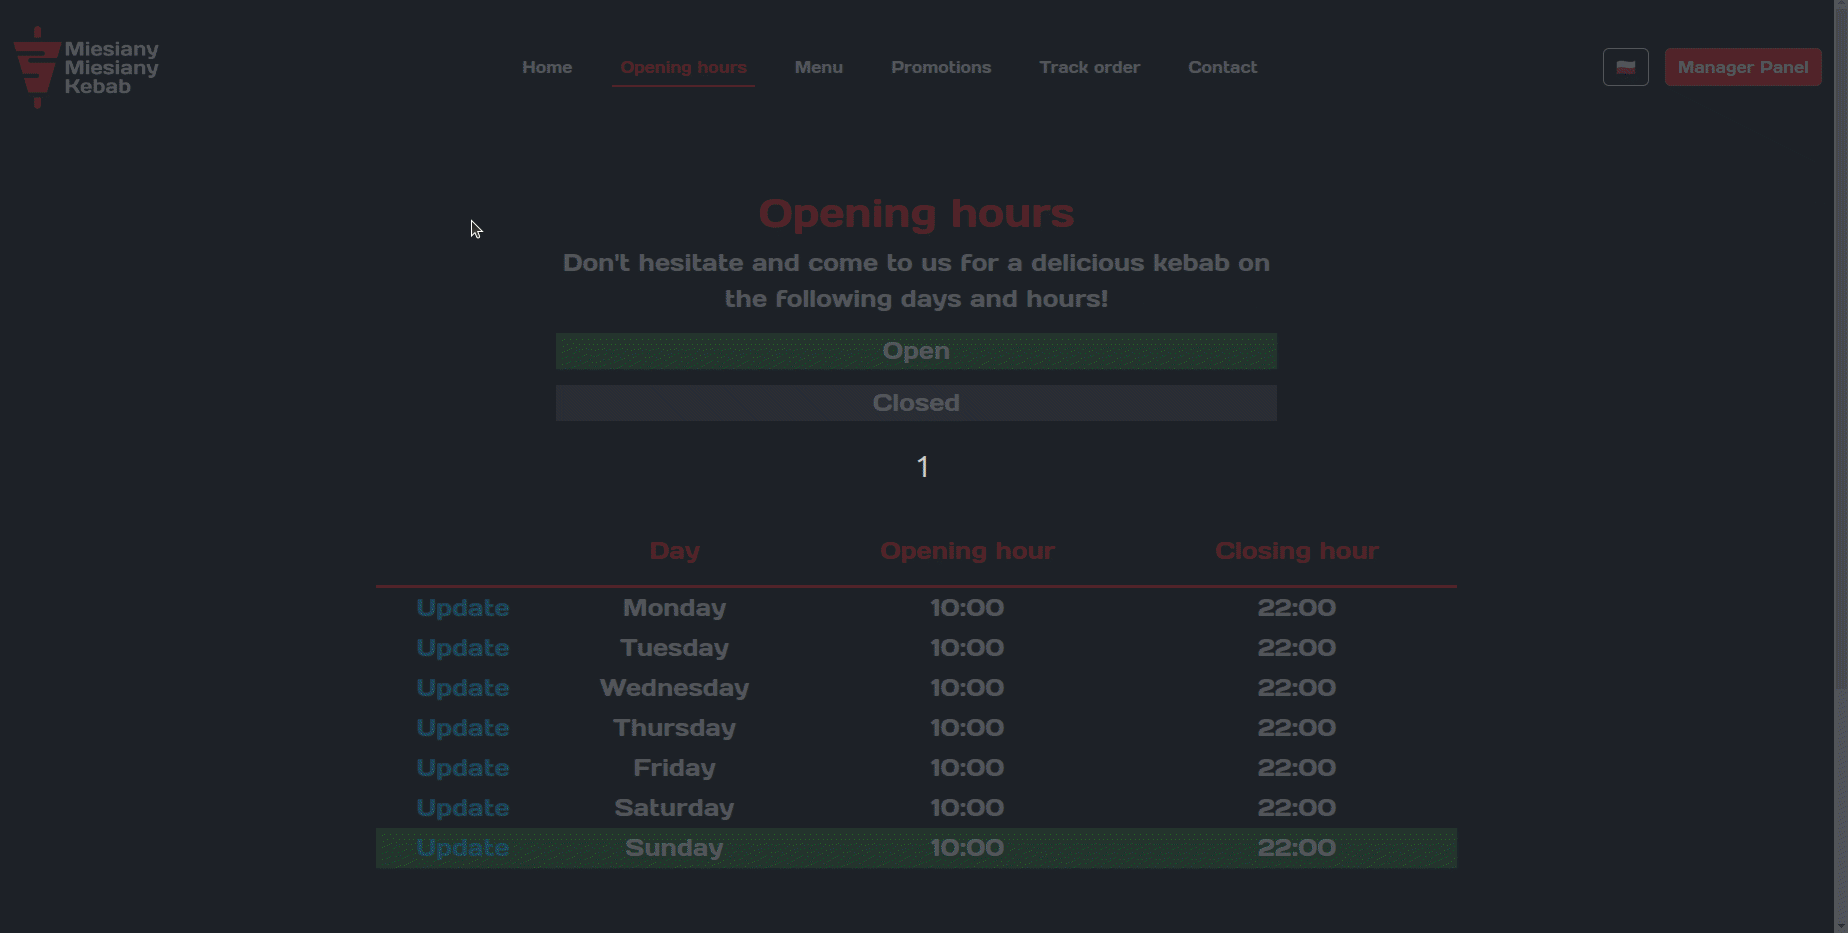Set status to Open

(x=916, y=351)
